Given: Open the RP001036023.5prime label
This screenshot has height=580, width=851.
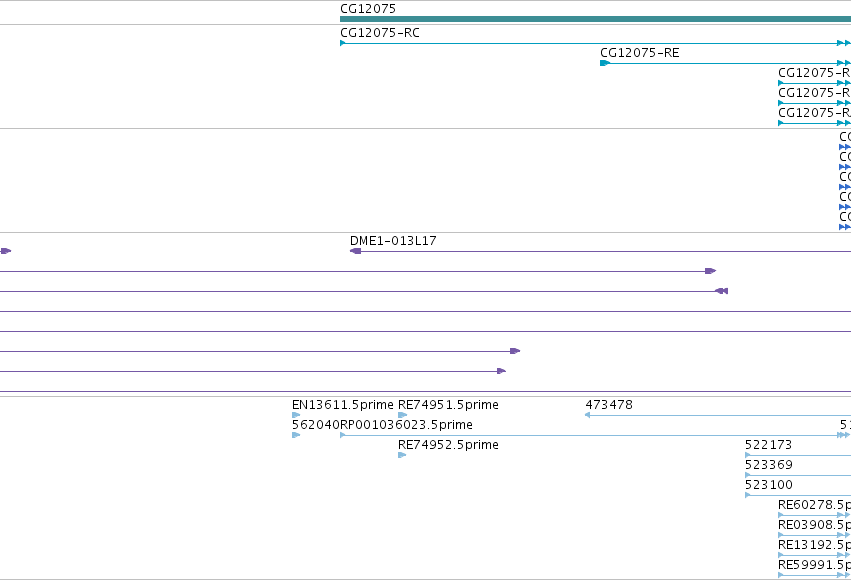Looking at the screenshot, I should pyautogui.click(x=407, y=425).
